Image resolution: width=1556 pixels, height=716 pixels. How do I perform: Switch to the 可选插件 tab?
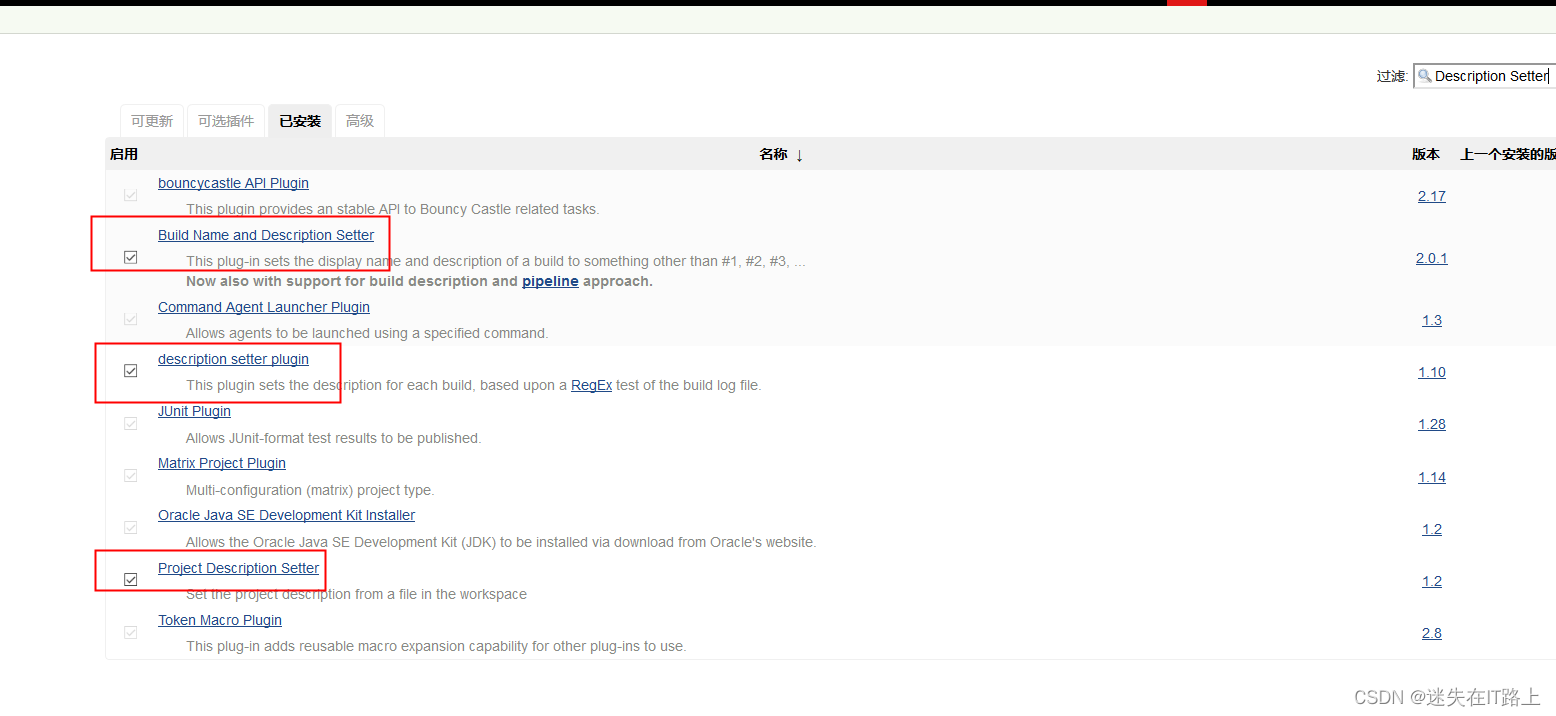tap(225, 120)
